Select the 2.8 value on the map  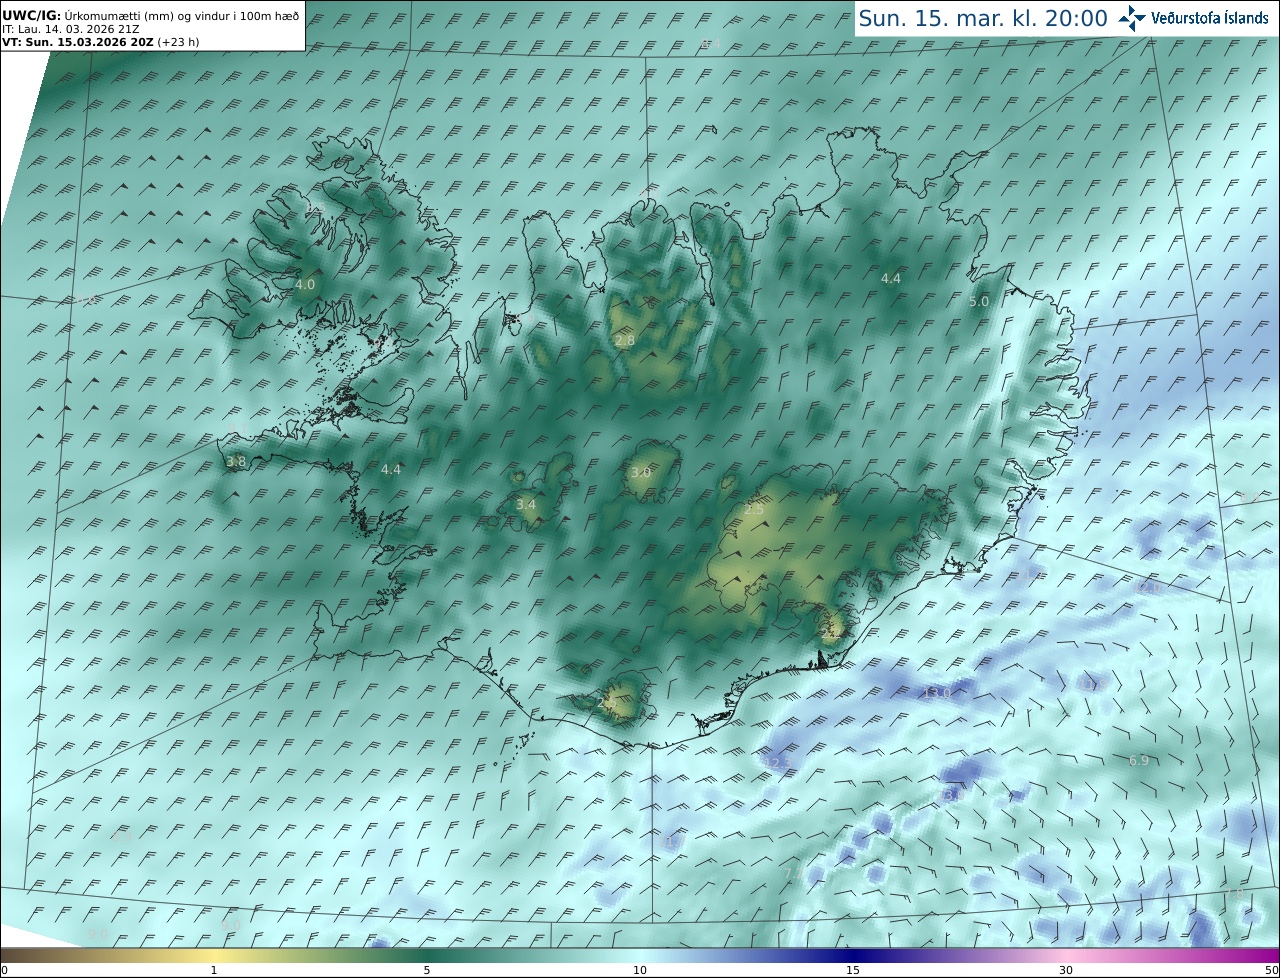[625, 341]
